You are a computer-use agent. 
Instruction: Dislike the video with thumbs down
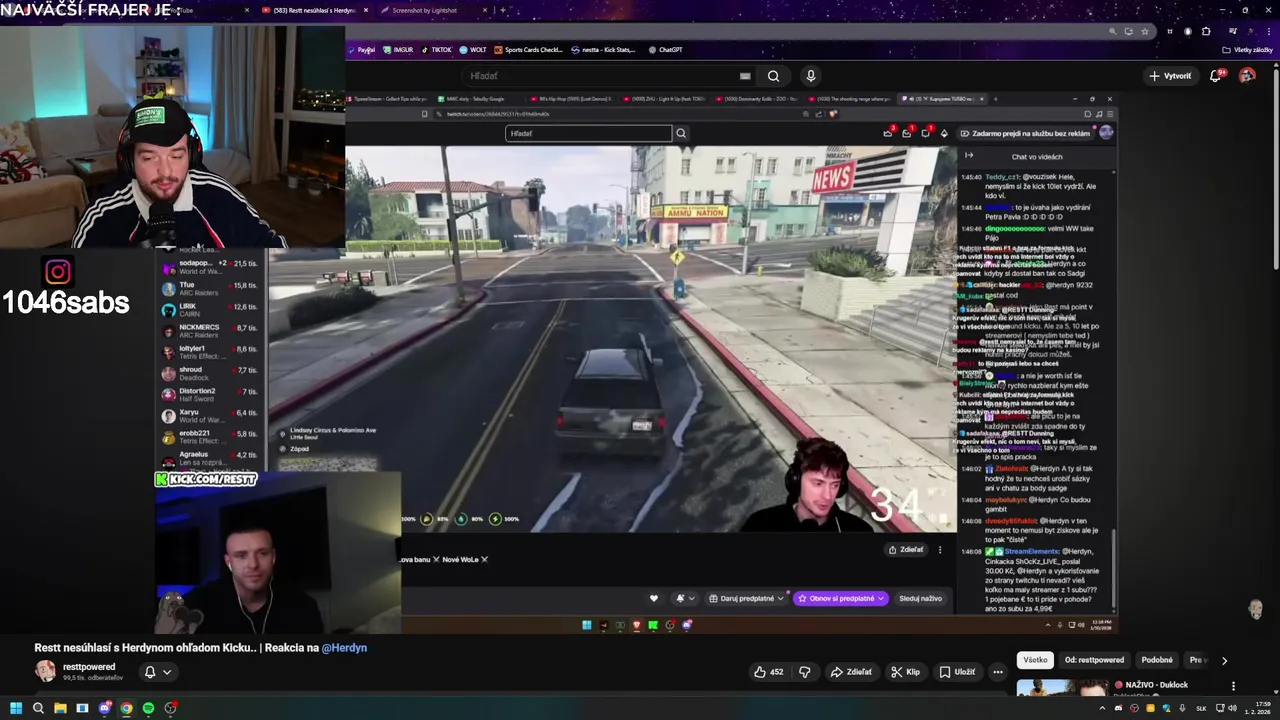(x=804, y=672)
